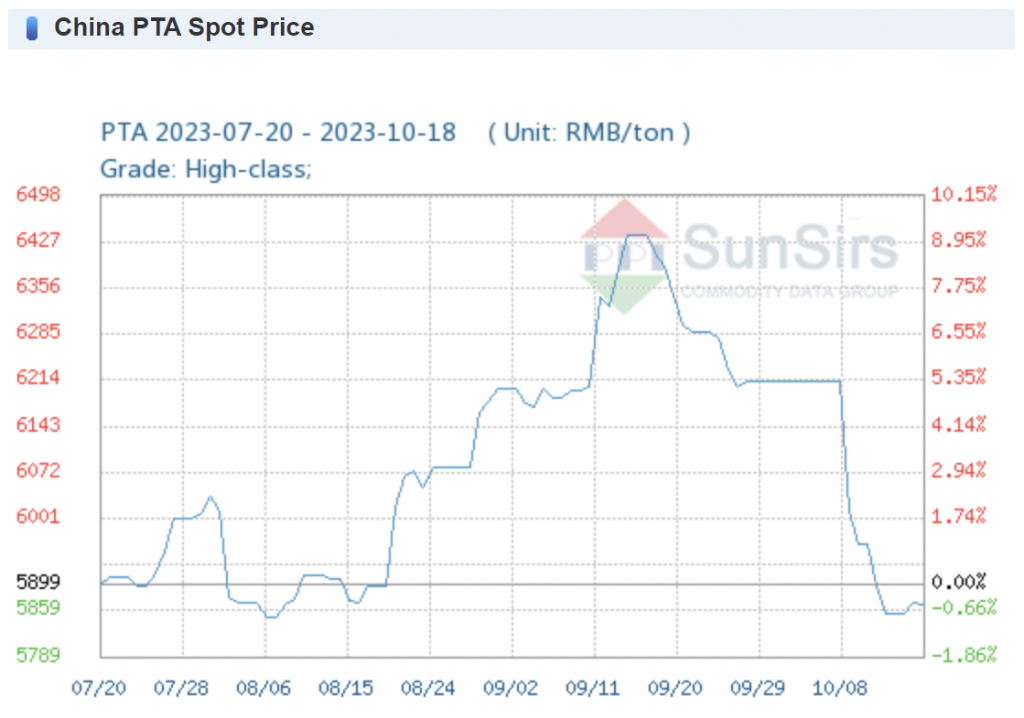
Task: Select the 07/20 date on the x-axis
Action: pyautogui.click(x=100, y=688)
